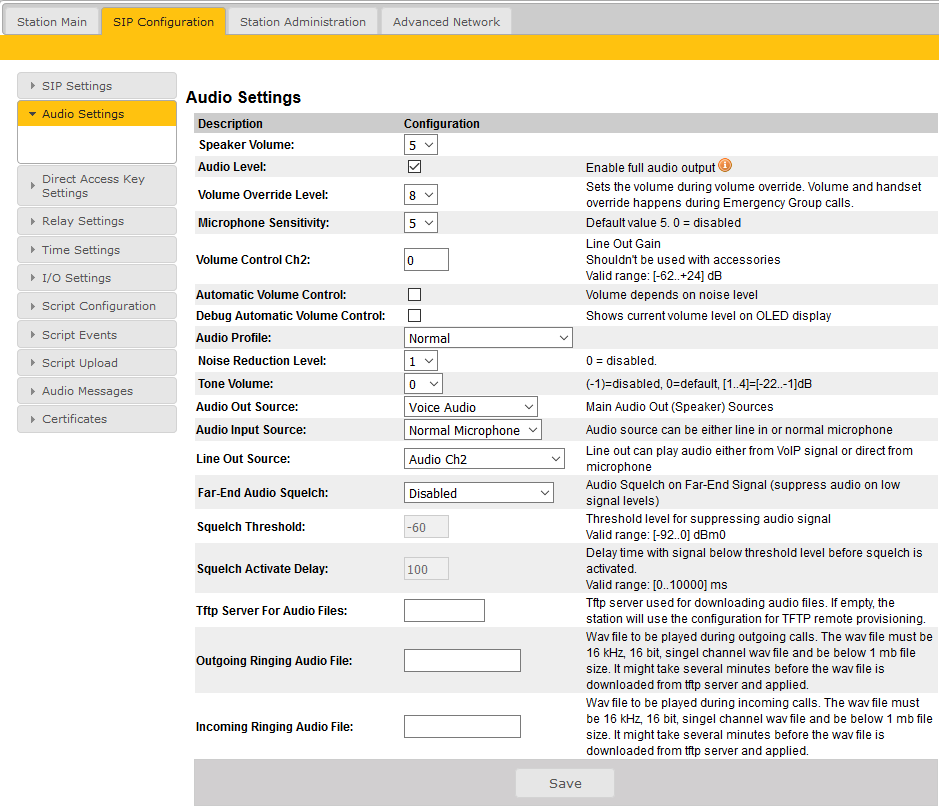Toggle the Audio Level checkbox
Image resolution: width=939 pixels, height=807 pixels.
[414, 167]
